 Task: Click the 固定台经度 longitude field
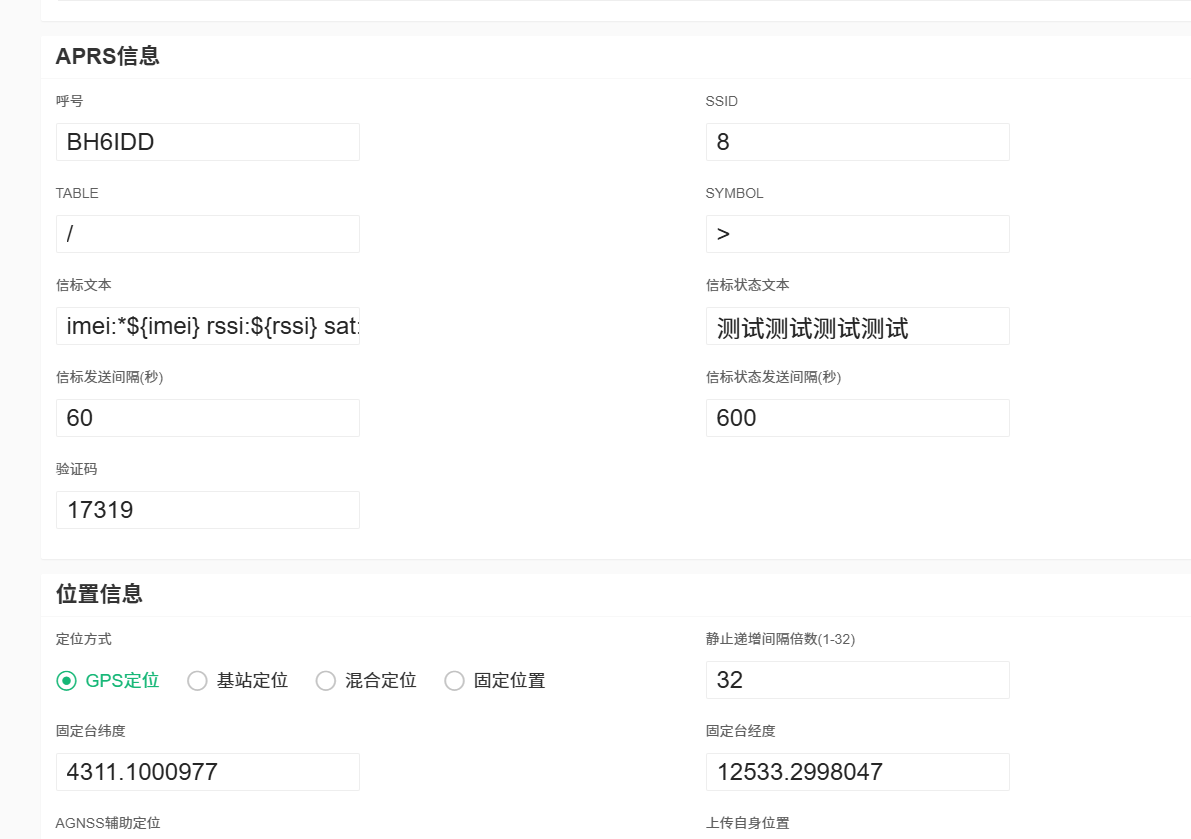[x=856, y=771]
